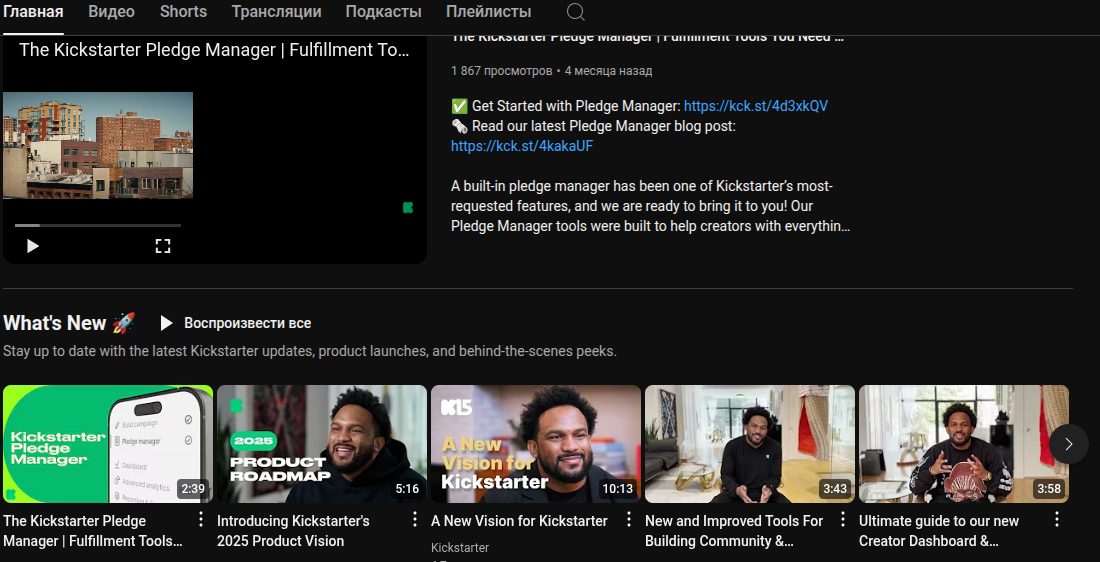Click title Introducing Kickstarter's 2025 Product Vision
The image size is (1100, 562).
(293, 531)
